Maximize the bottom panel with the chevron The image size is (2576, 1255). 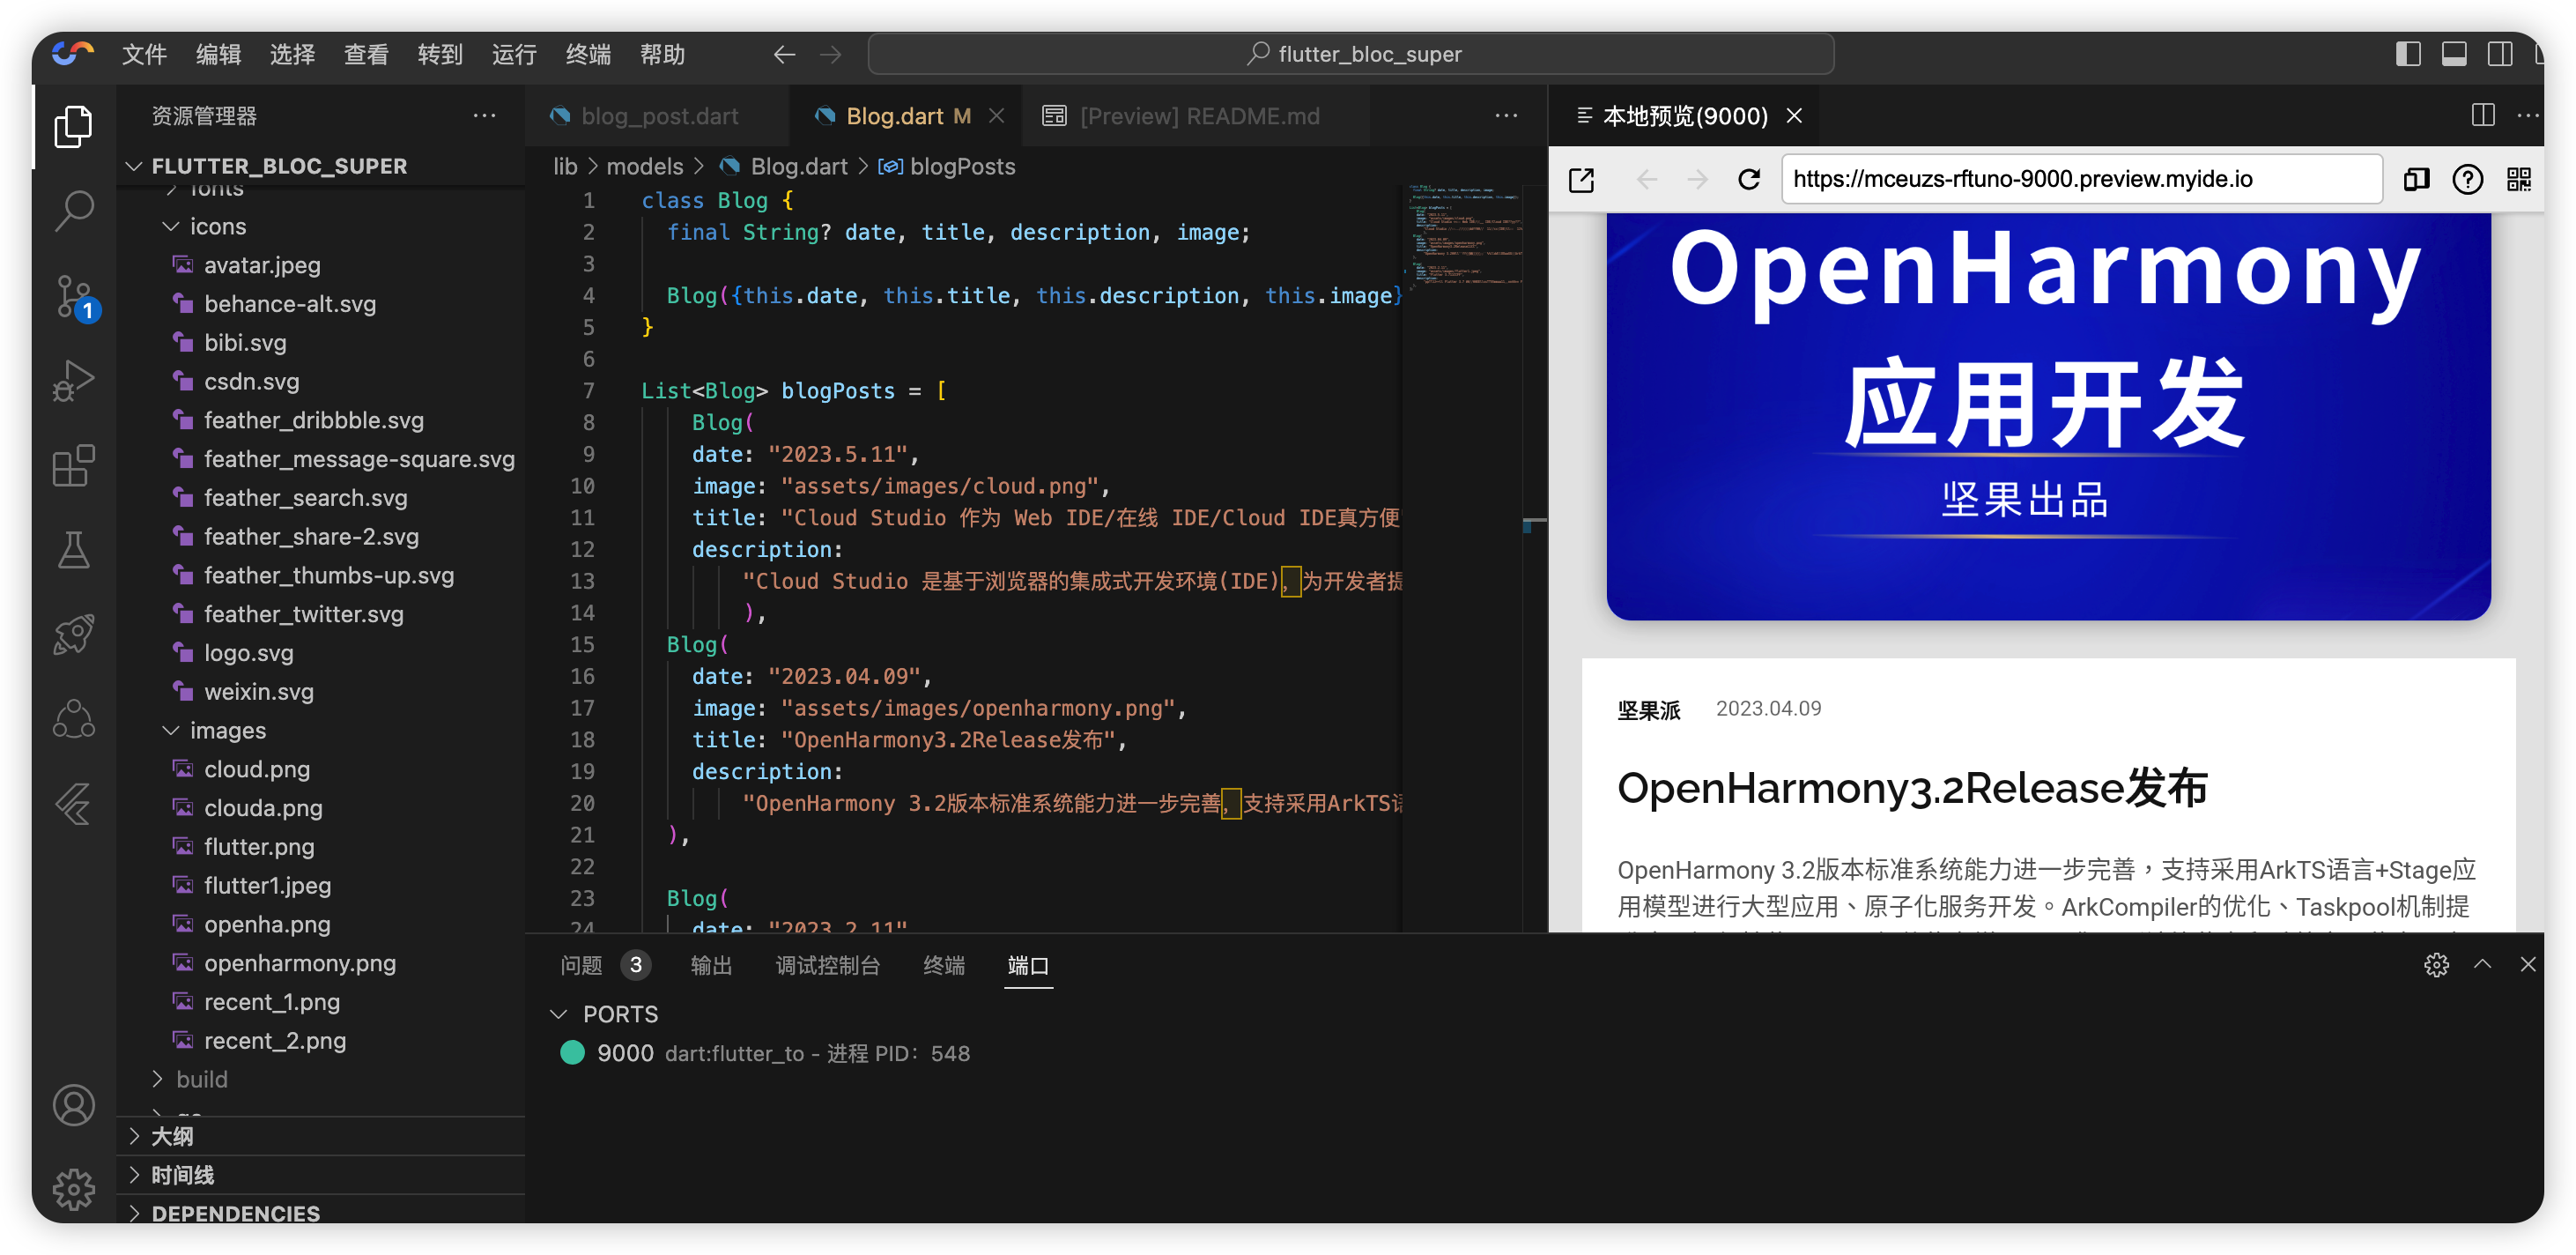[2482, 964]
